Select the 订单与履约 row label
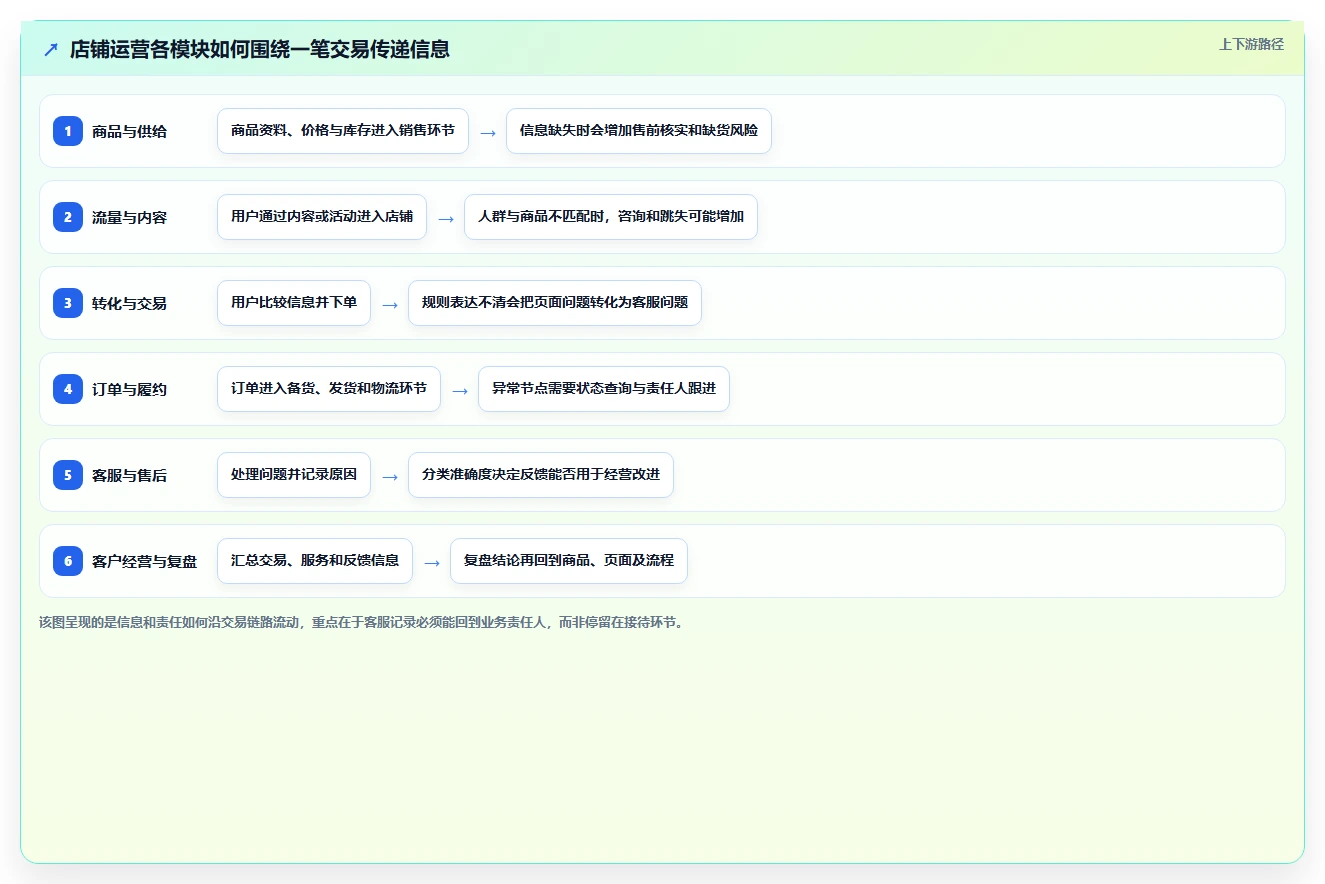Image resolution: width=1325 pixels, height=884 pixels. 130,389
